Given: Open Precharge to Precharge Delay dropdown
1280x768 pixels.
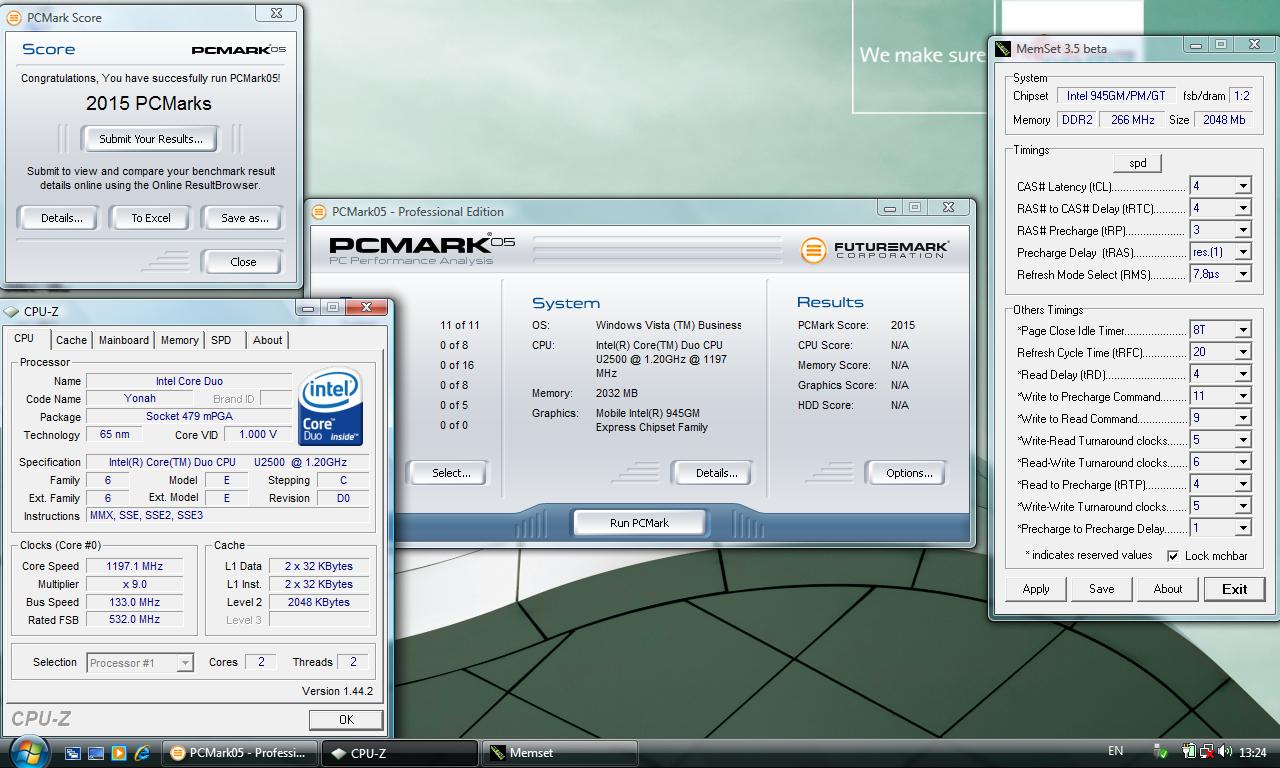Looking at the screenshot, I should pos(1242,528).
